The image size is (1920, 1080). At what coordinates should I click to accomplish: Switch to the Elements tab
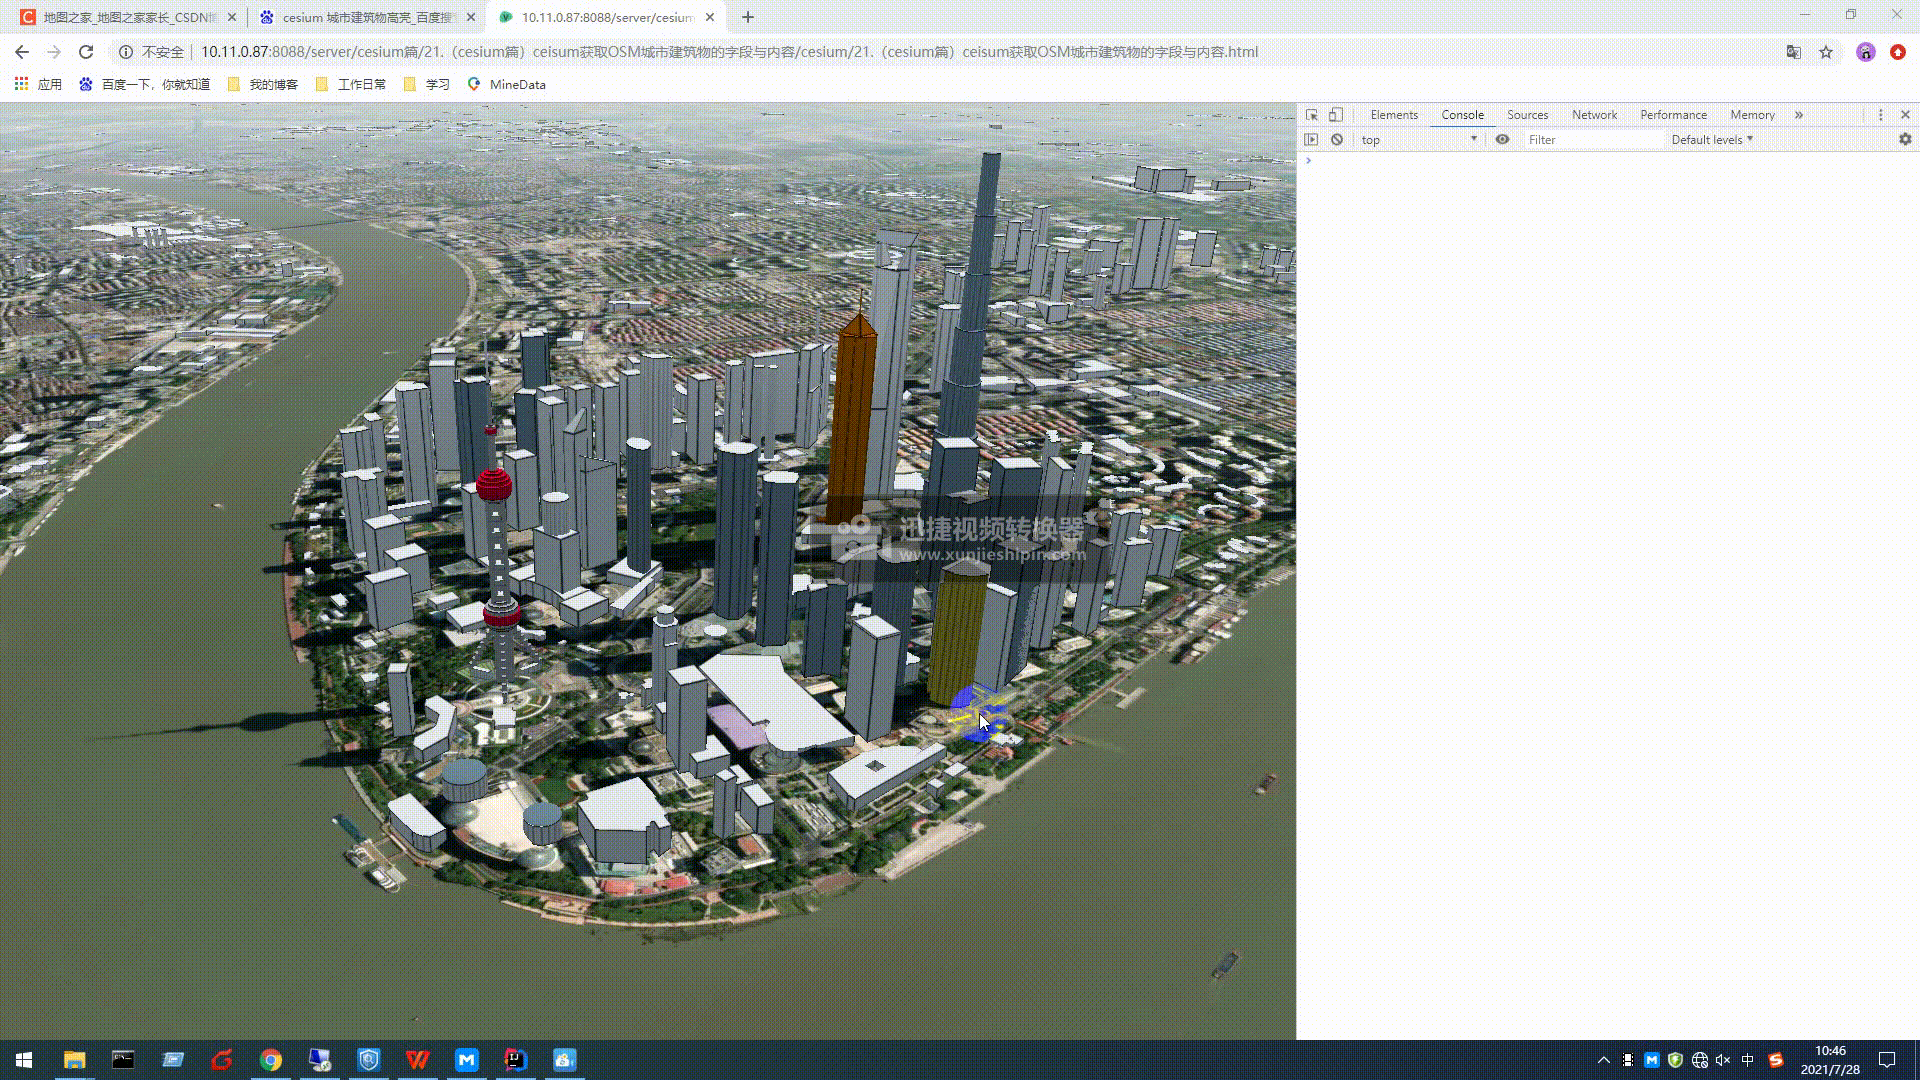1394,115
